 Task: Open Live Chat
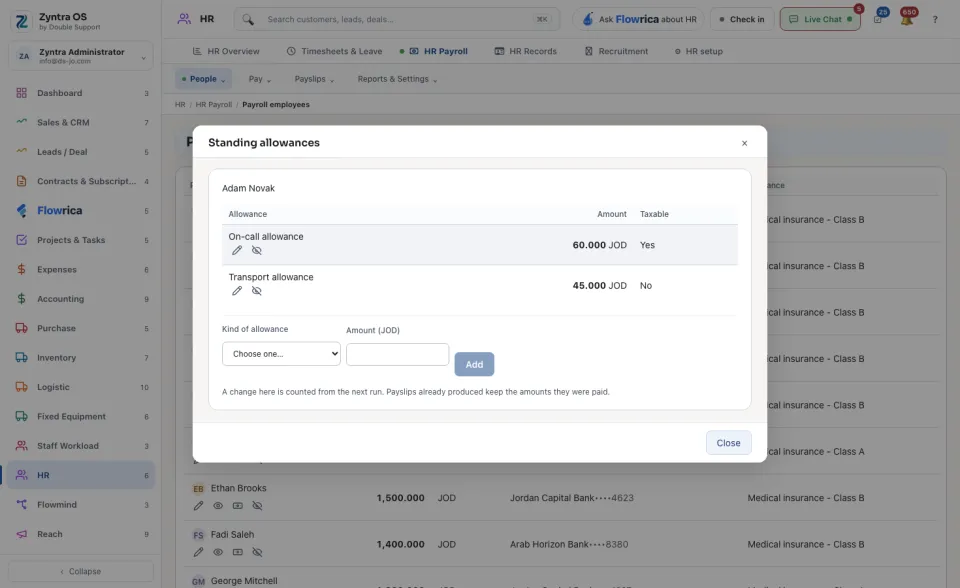[x=820, y=19]
